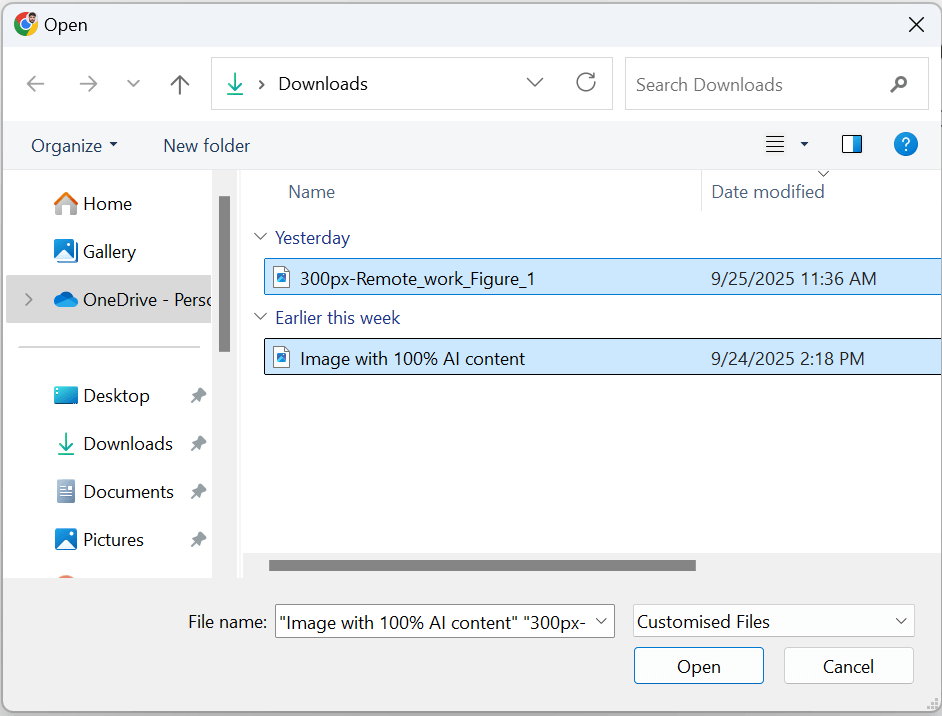Open the Customised Files type dropdown

[x=774, y=621]
